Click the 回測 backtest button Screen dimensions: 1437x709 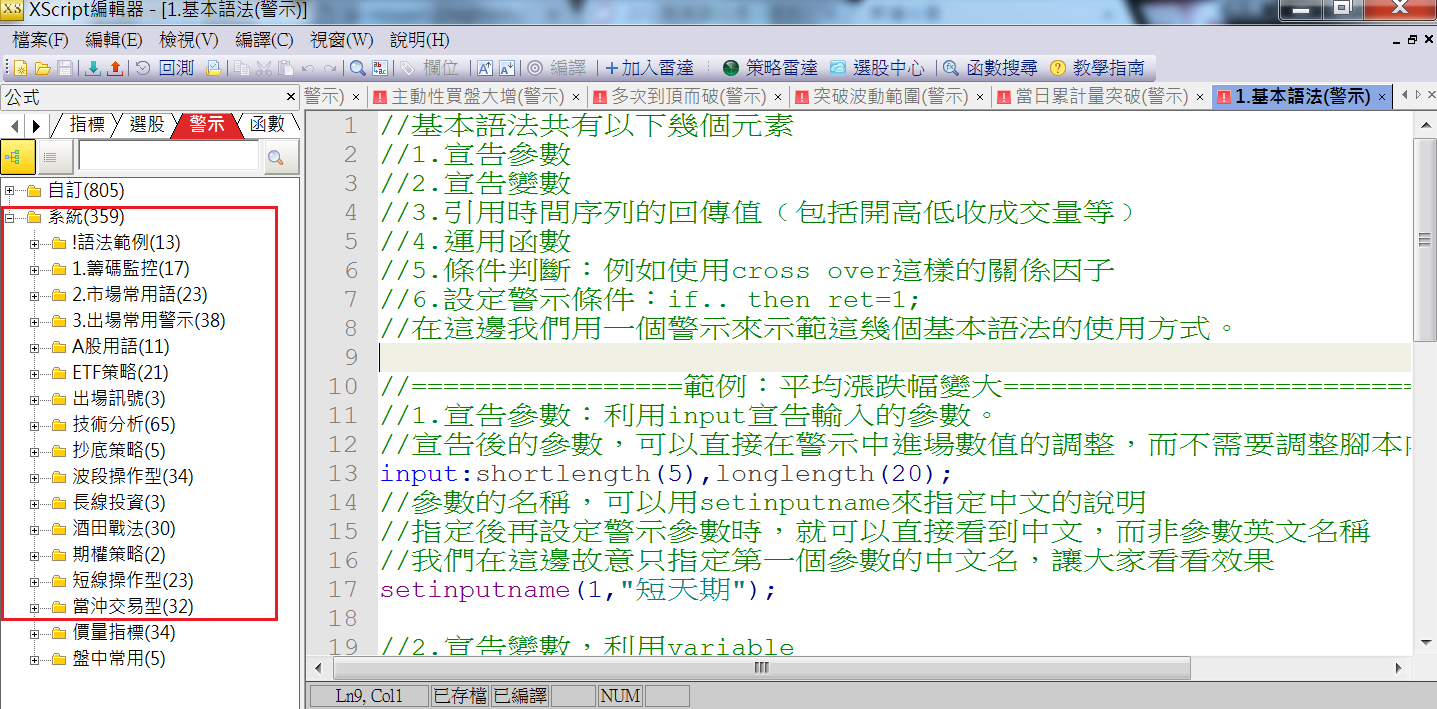point(165,68)
